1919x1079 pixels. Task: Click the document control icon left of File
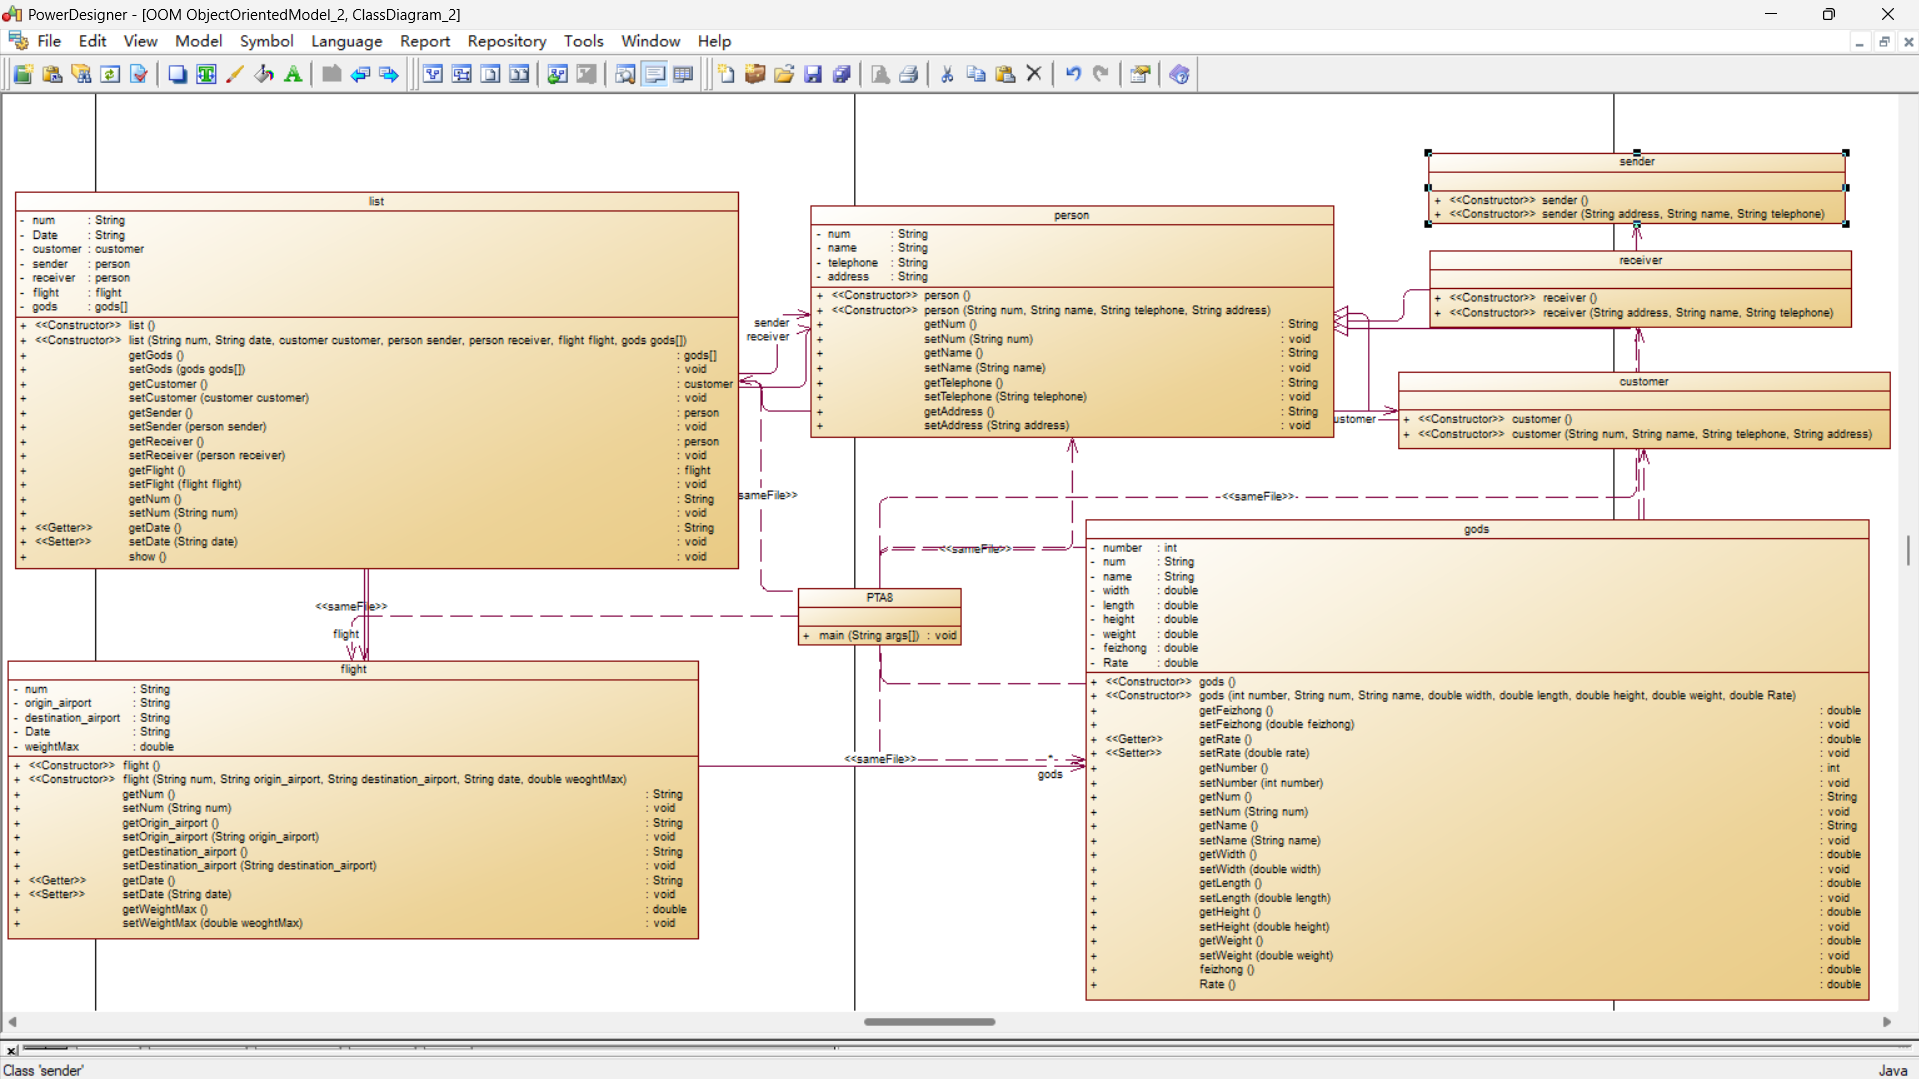pyautogui.click(x=18, y=41)
